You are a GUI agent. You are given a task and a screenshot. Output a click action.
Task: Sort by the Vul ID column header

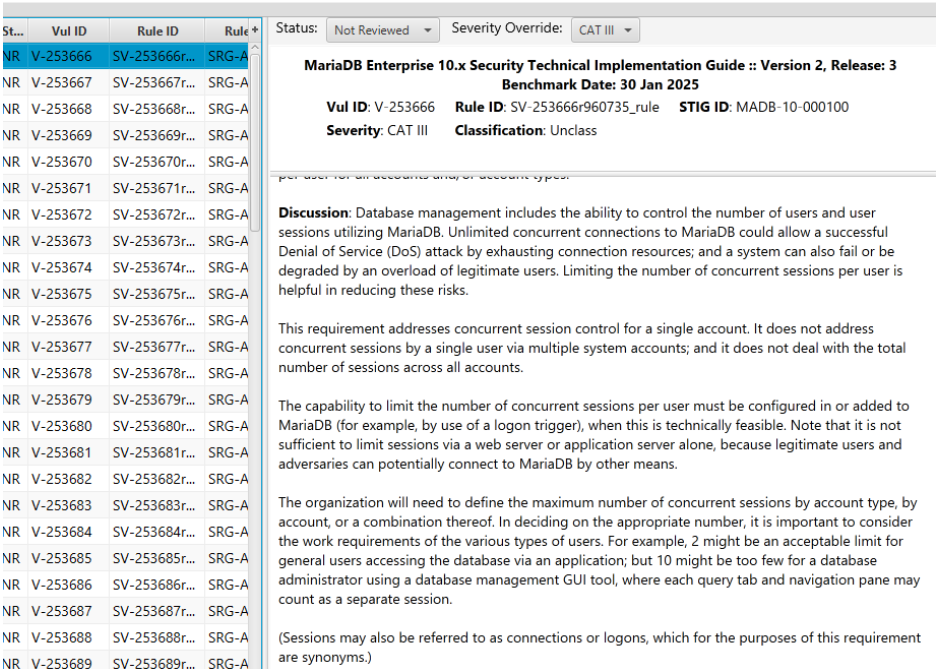[x=68, y=31]
